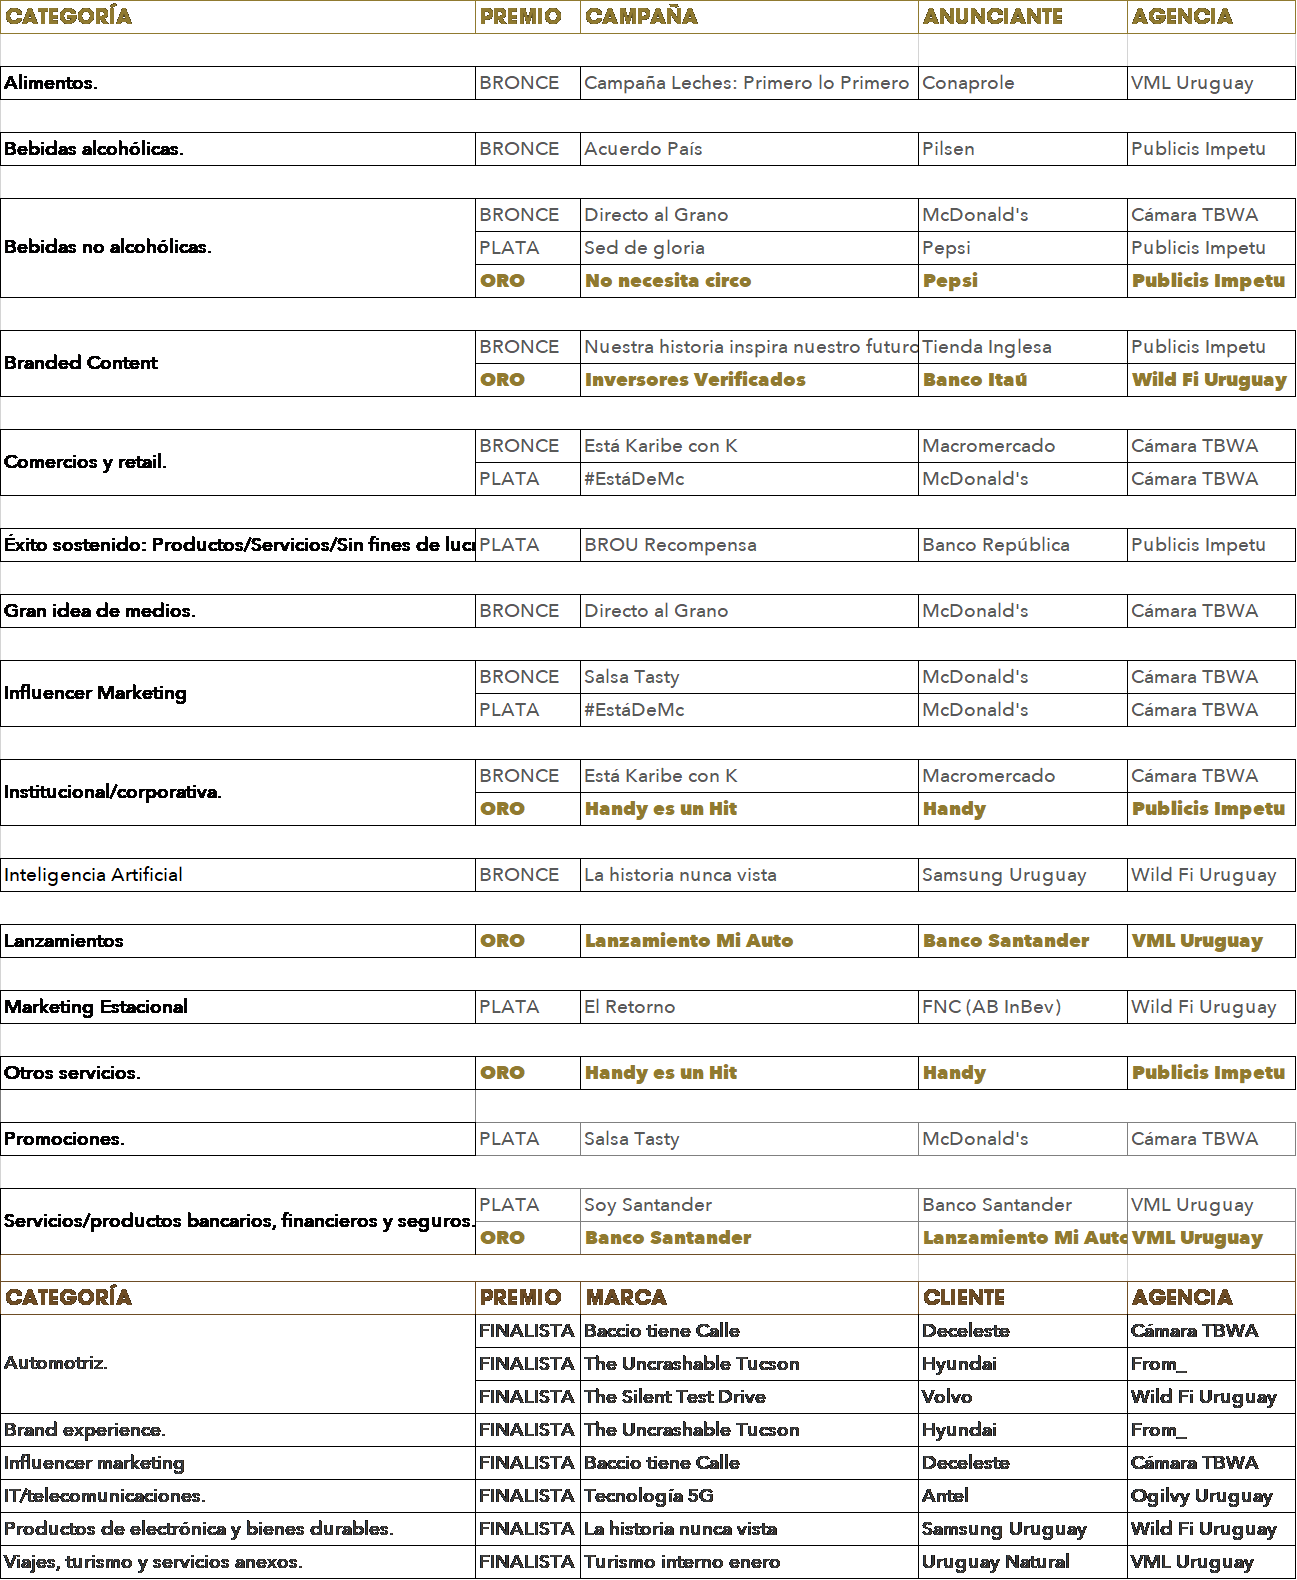Select the 'Promociones.' category cell

238,1139
